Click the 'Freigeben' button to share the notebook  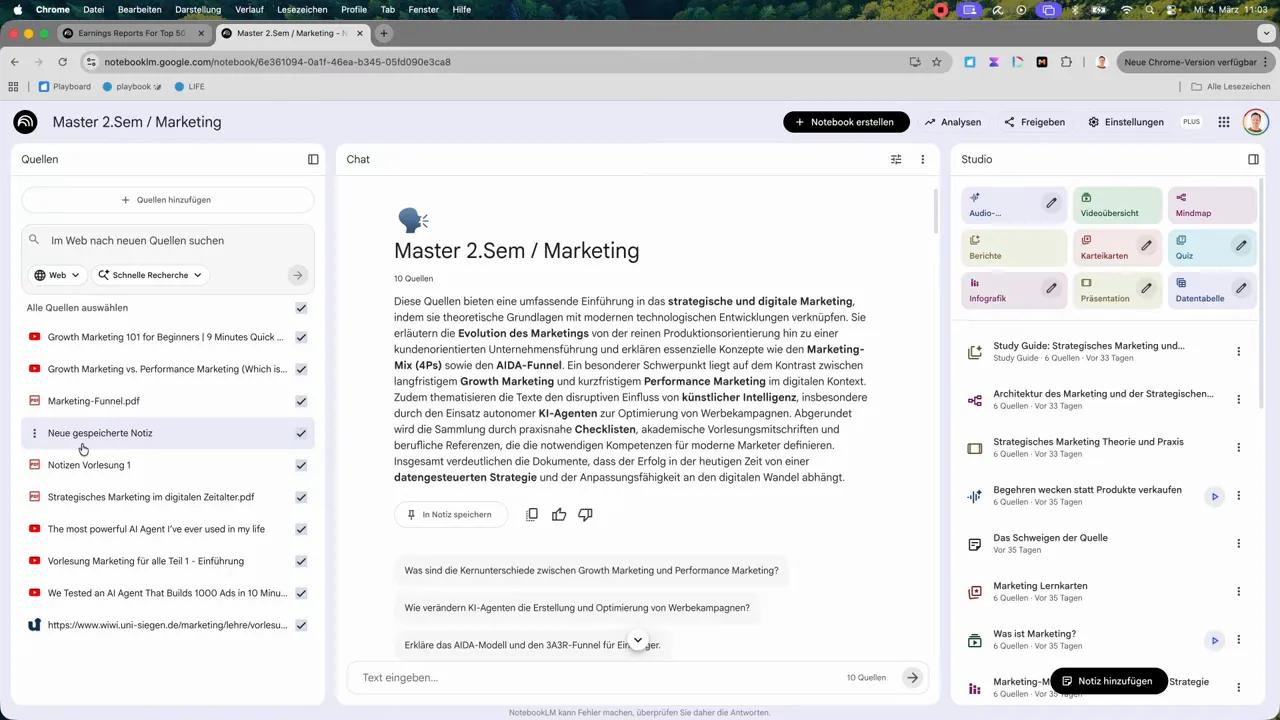(1036, 122)
